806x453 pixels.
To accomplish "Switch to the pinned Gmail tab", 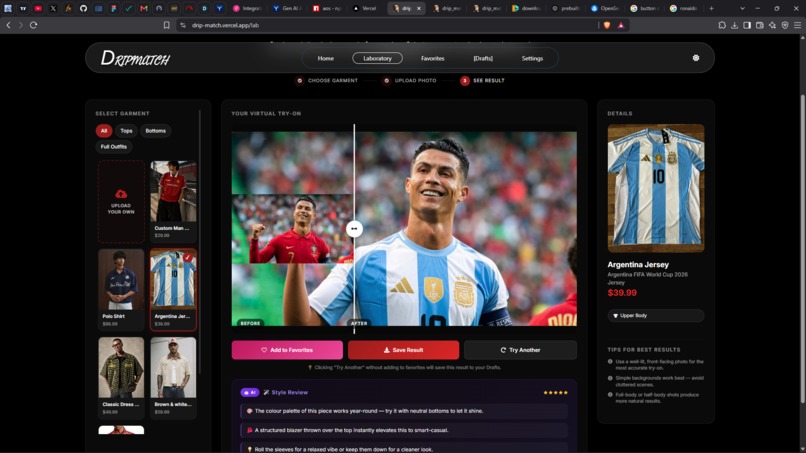I will [144, 8].
